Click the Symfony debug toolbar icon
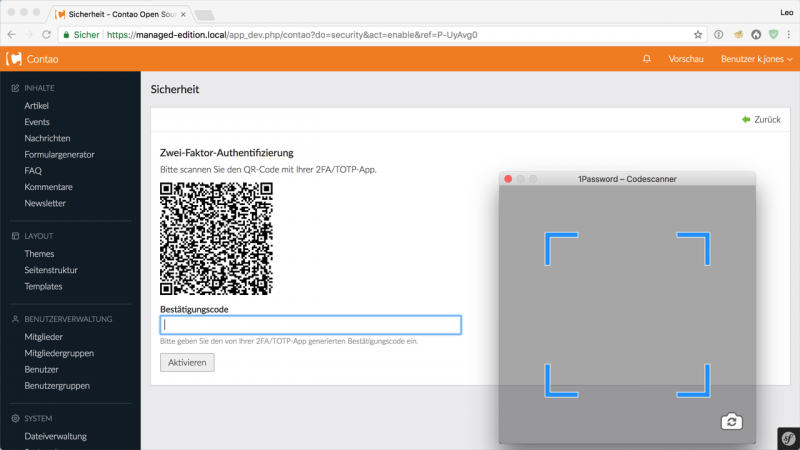This screenshot has height=450, width=800. click(x=788, y=437)
